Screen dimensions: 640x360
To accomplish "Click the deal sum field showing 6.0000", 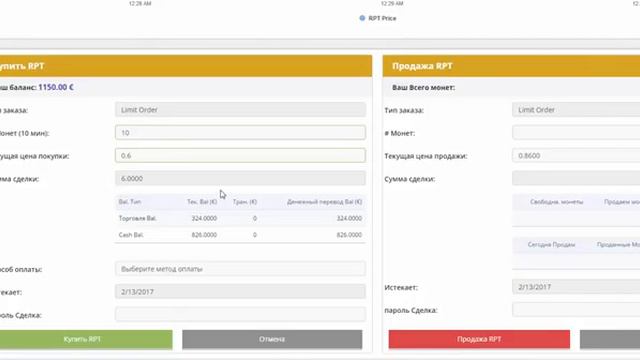I will [240, 178].
